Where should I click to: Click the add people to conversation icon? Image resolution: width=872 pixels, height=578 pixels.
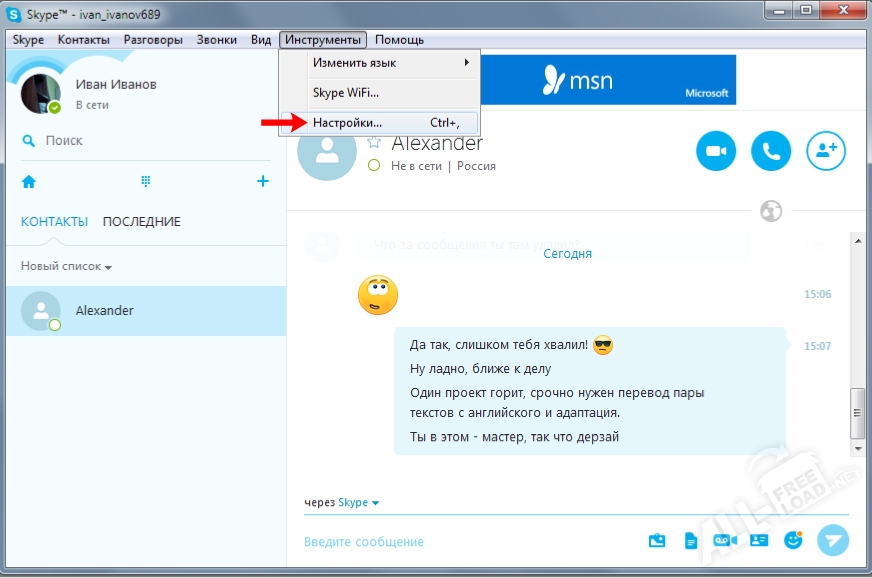[x=826, y=151]
